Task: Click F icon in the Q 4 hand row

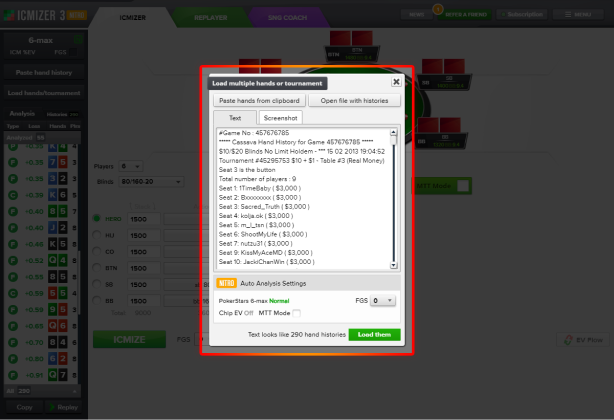Action: click(x=13, y=260)
